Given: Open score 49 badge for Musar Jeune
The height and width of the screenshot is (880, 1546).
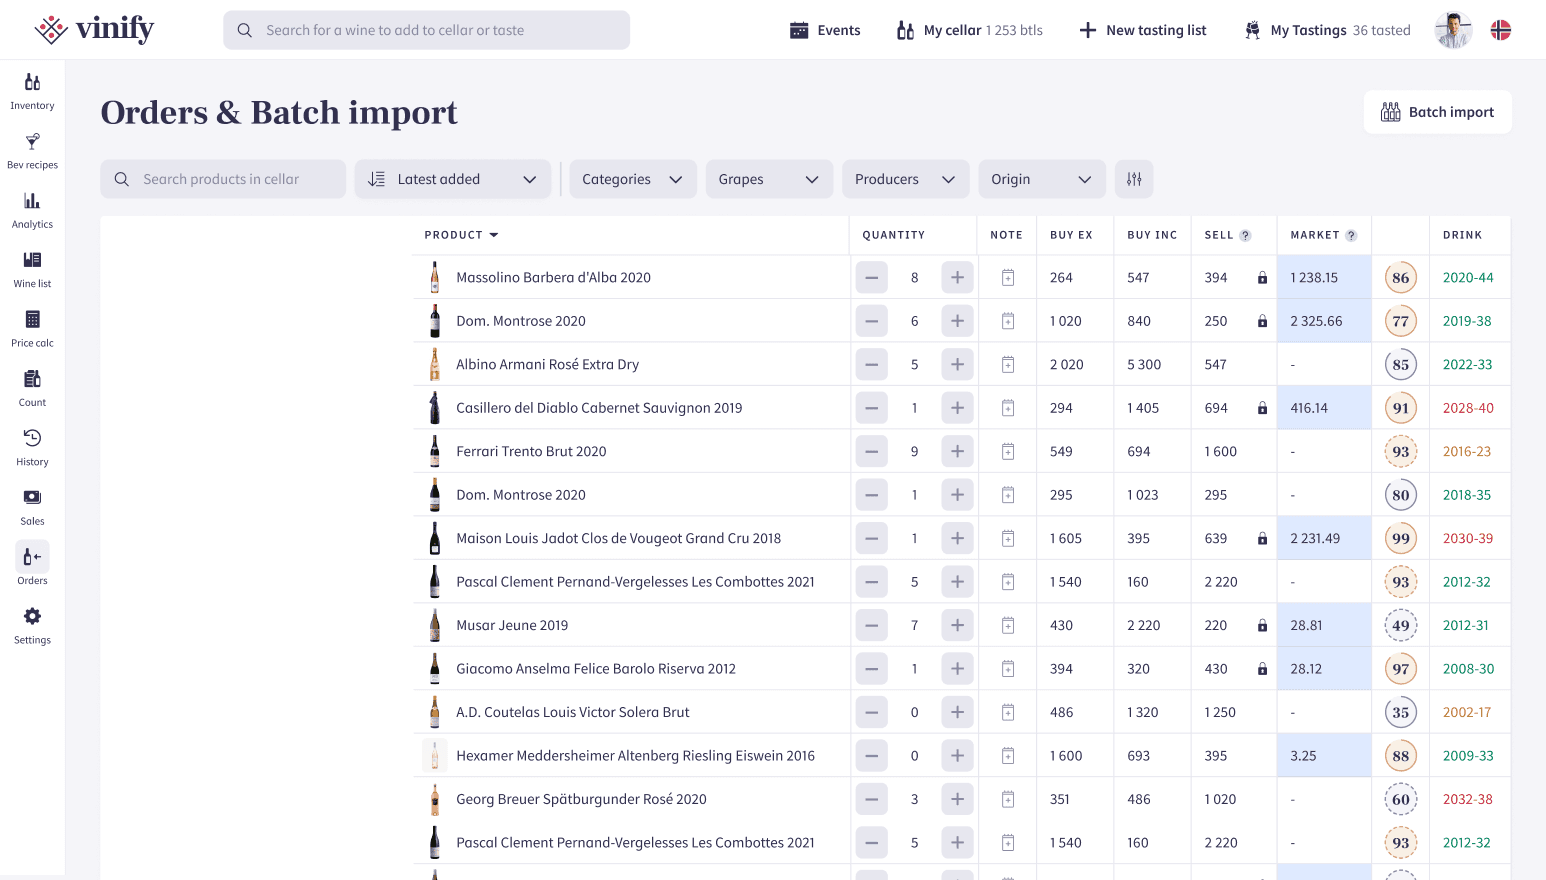Looking at the screenshot, I should click(1401, 625).
